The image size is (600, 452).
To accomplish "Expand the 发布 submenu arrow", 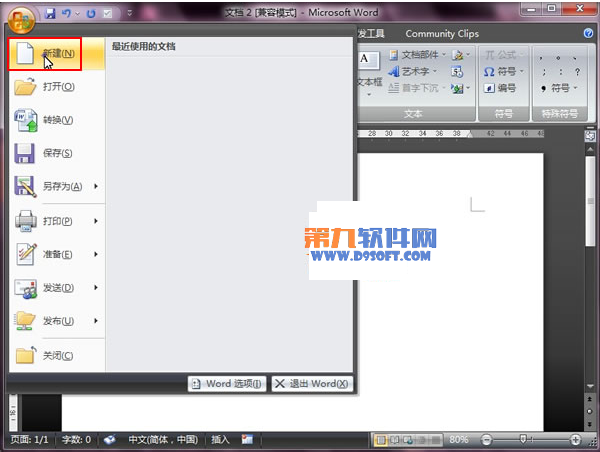I will pyautogui.click(x=96, y=321).
